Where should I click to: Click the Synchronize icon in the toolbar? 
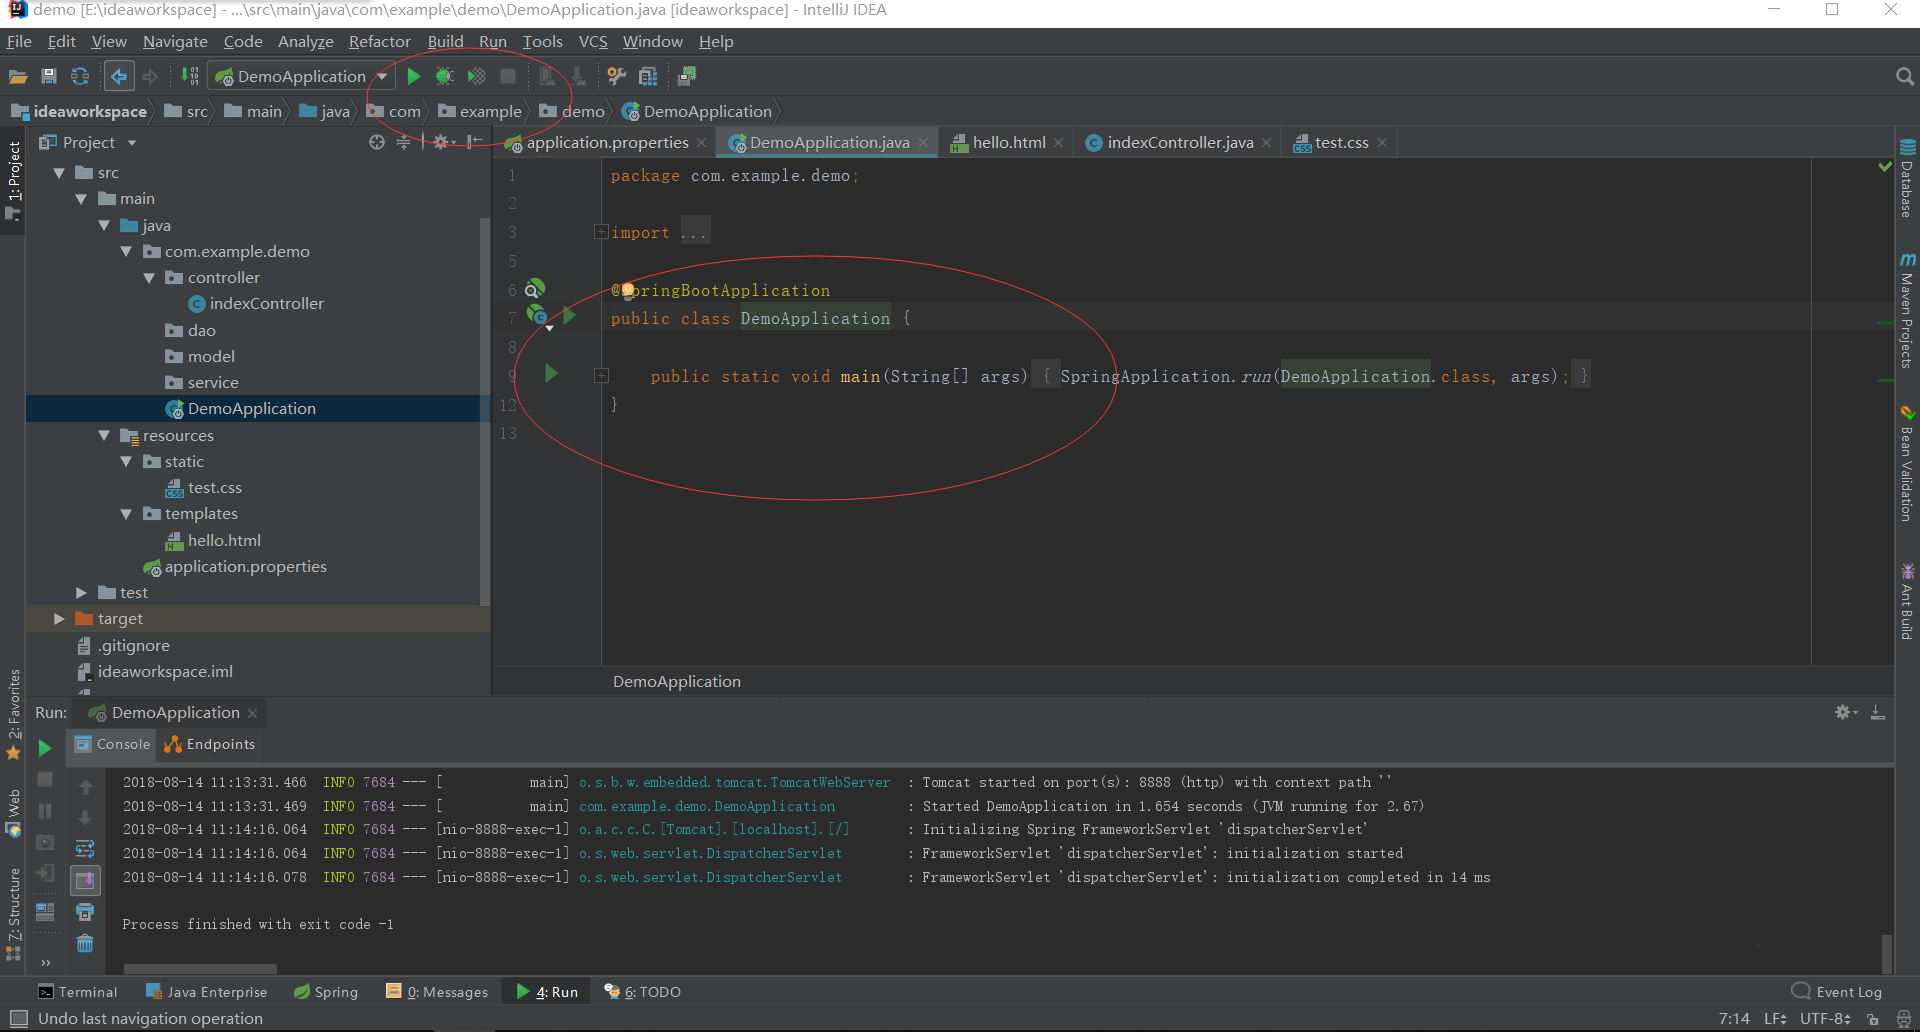pos(80,76)
